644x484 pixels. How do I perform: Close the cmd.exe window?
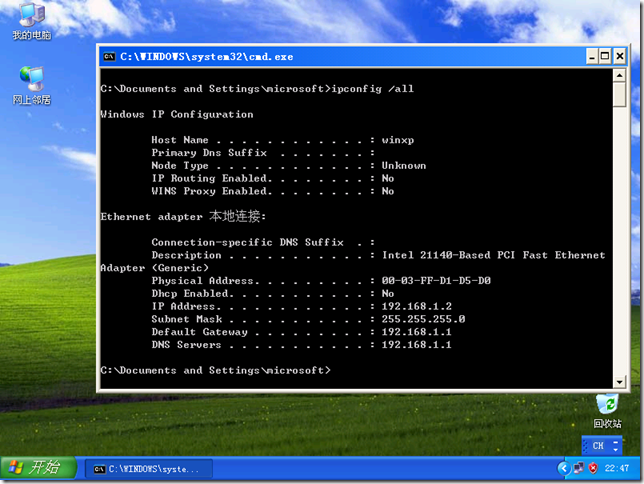pyautogui.click(x=619, y=56)
